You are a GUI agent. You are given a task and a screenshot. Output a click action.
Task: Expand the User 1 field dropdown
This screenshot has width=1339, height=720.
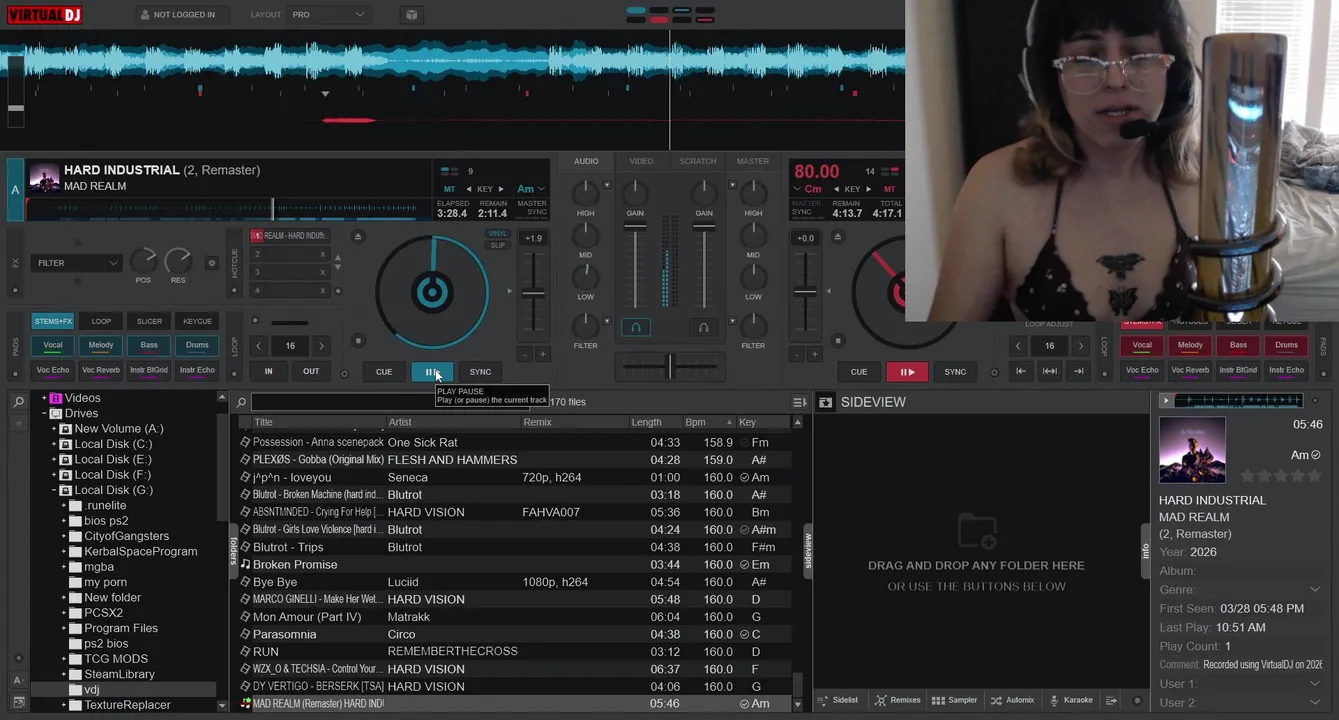pos(1314,684)
